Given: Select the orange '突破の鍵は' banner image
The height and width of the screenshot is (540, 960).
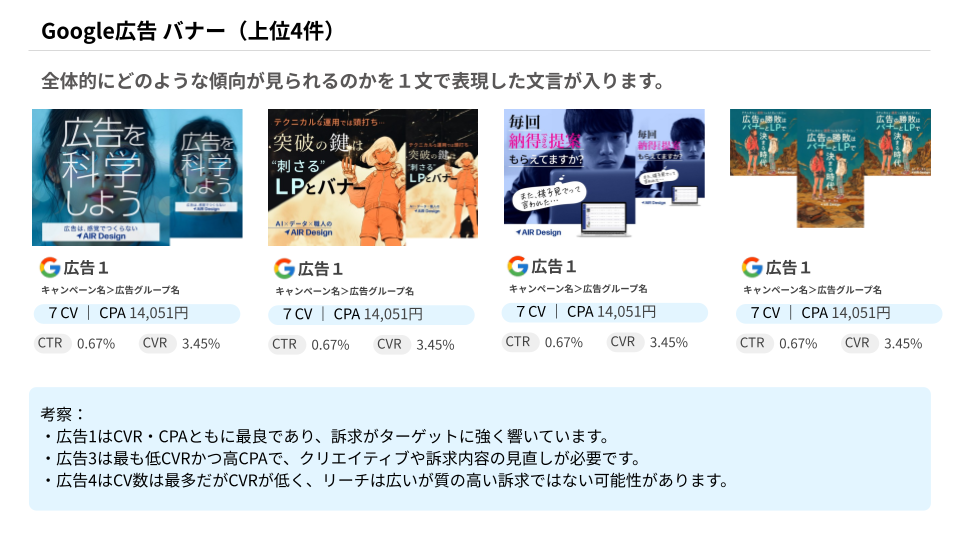Looking at the screenshot, I should (373, 178).
